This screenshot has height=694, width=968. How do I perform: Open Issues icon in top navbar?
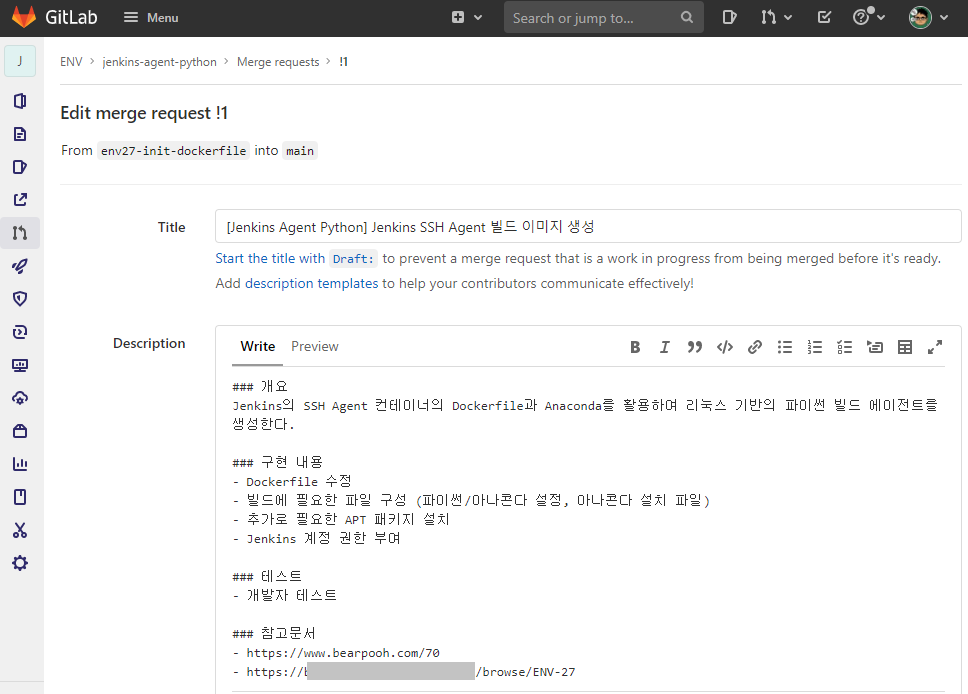pyautogui.click(x=729, y=18)
